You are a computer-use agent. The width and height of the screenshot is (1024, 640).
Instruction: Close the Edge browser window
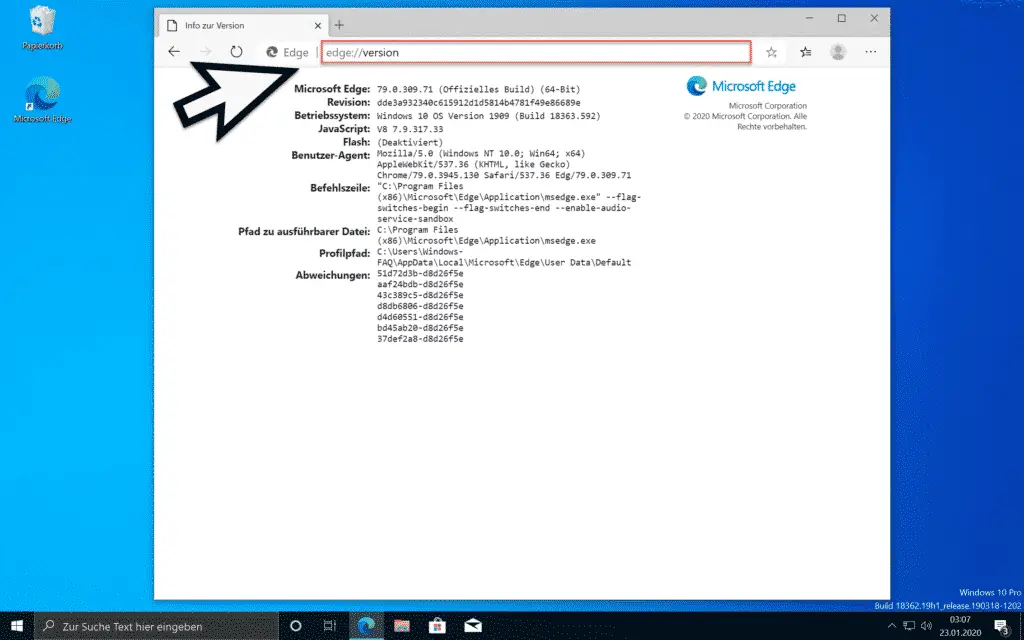(874, 18)
